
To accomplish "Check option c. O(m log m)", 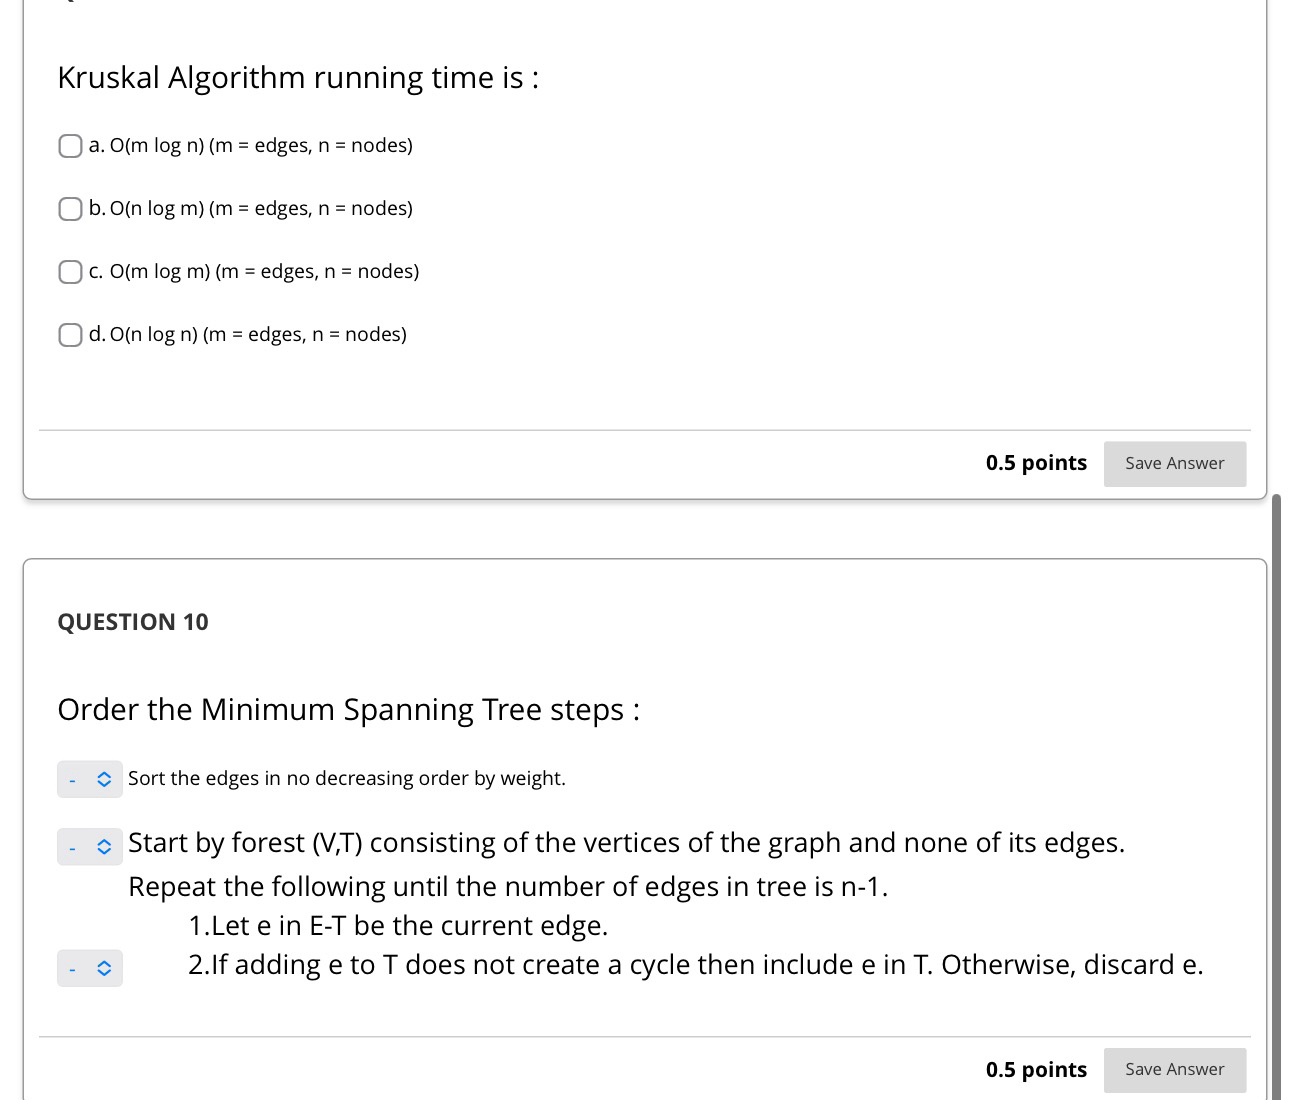I will [70, 272].
